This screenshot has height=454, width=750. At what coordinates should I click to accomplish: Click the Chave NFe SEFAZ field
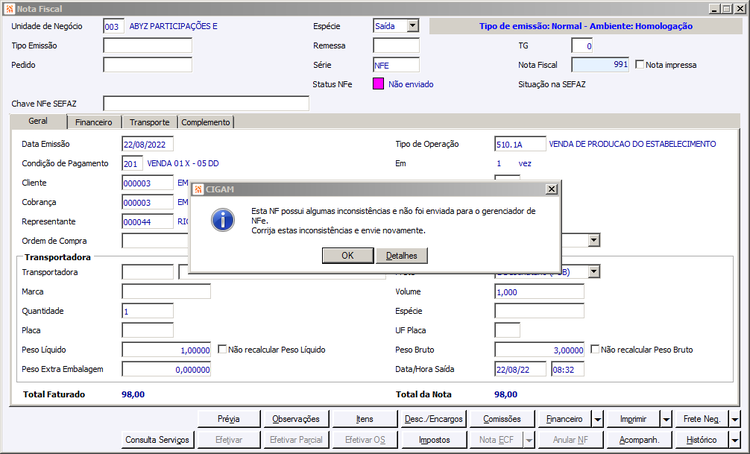(x=206, y=103)
